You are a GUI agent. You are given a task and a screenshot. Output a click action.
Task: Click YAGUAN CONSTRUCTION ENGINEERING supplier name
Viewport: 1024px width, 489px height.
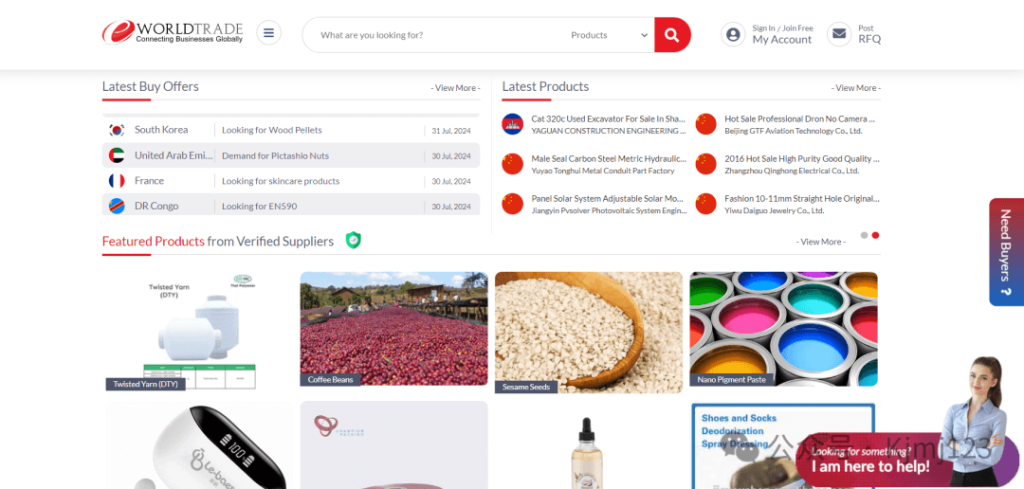(x=609, y=131)
